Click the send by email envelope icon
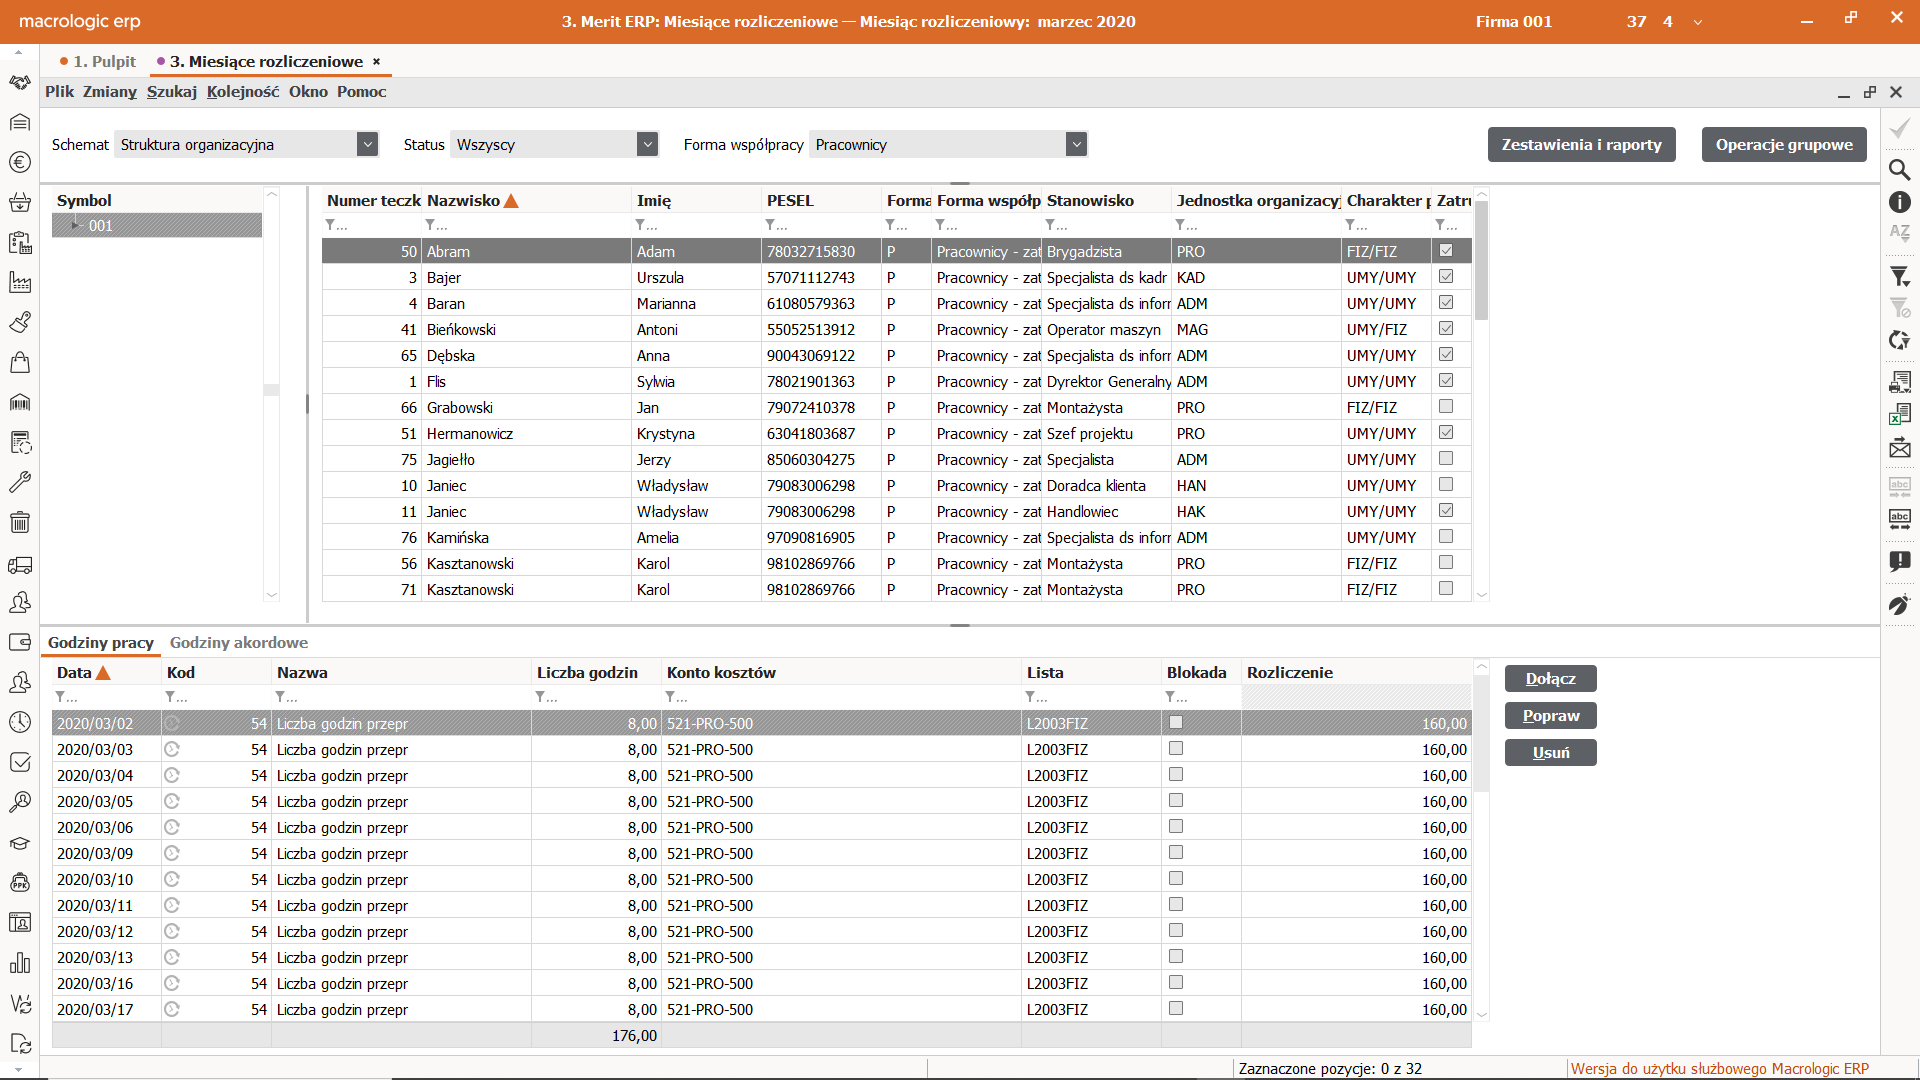Viewport: 1920px width, 1080px height. (1899, 448)
